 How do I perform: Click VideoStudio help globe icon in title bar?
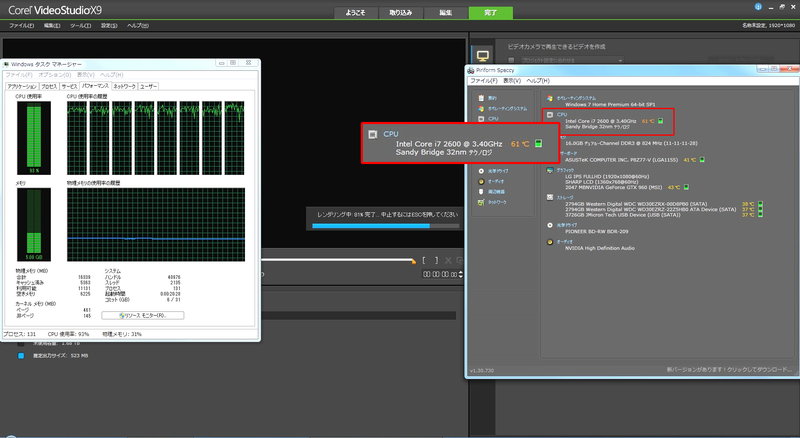point(758,7)
